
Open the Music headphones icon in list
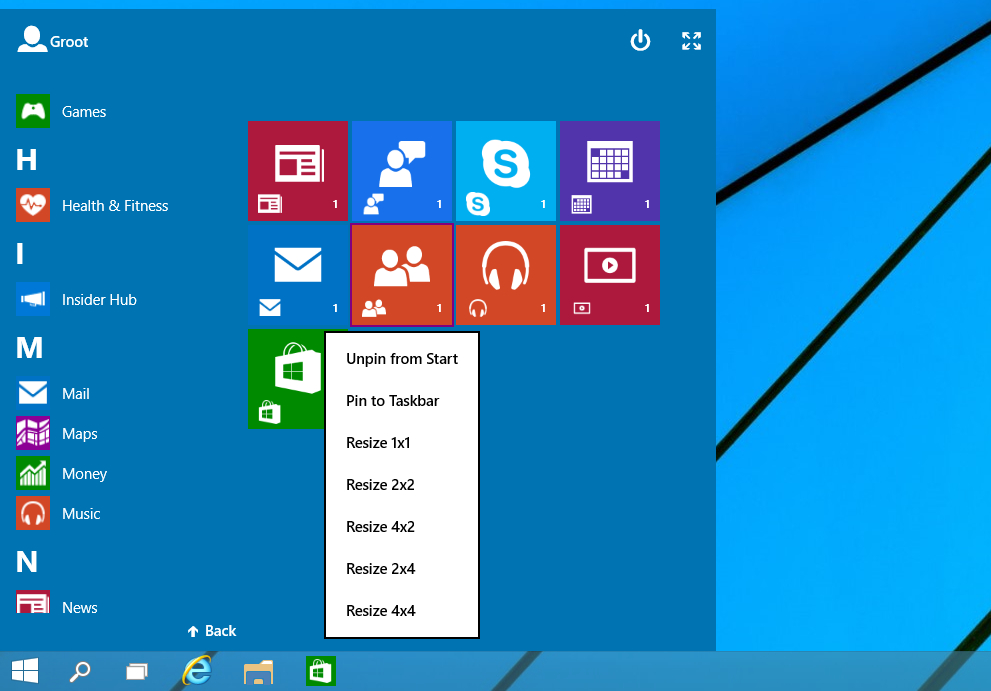click(x=33, y=513)
